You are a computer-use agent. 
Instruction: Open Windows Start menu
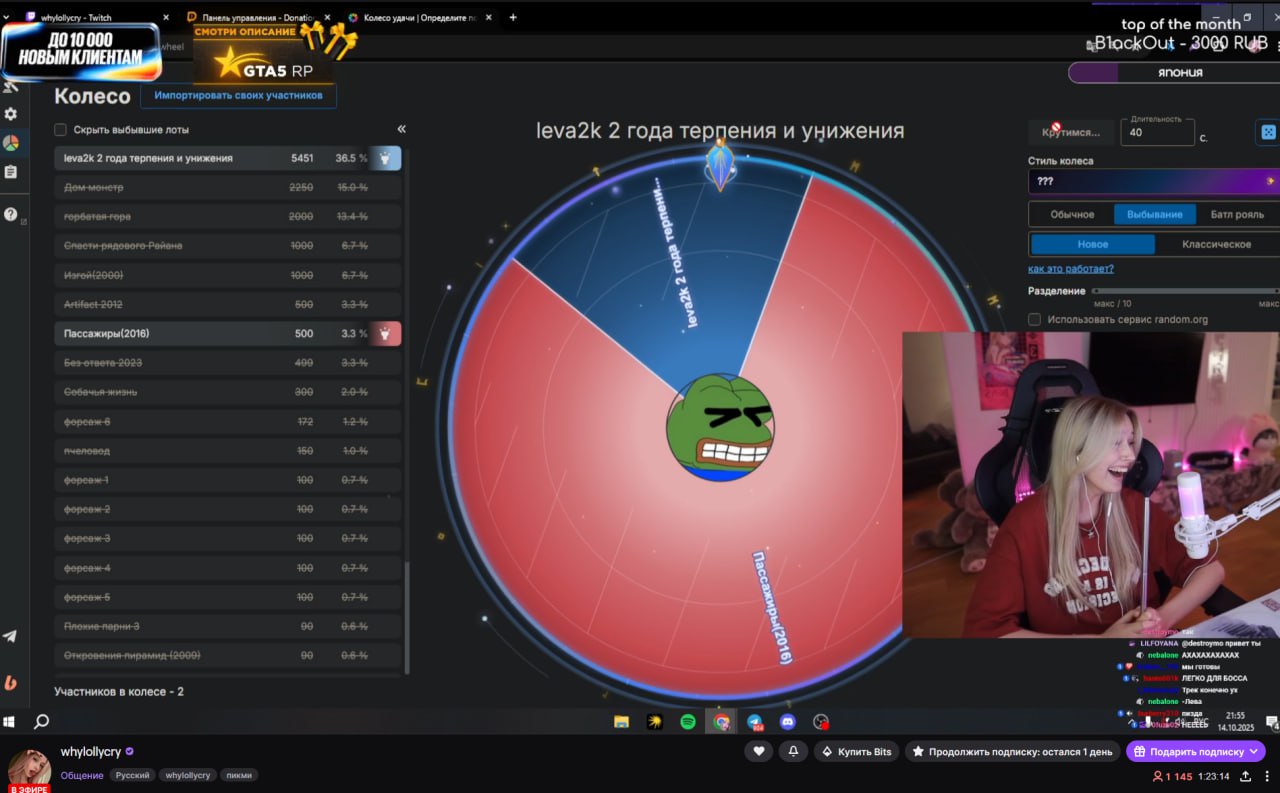[x=11, y=721]
